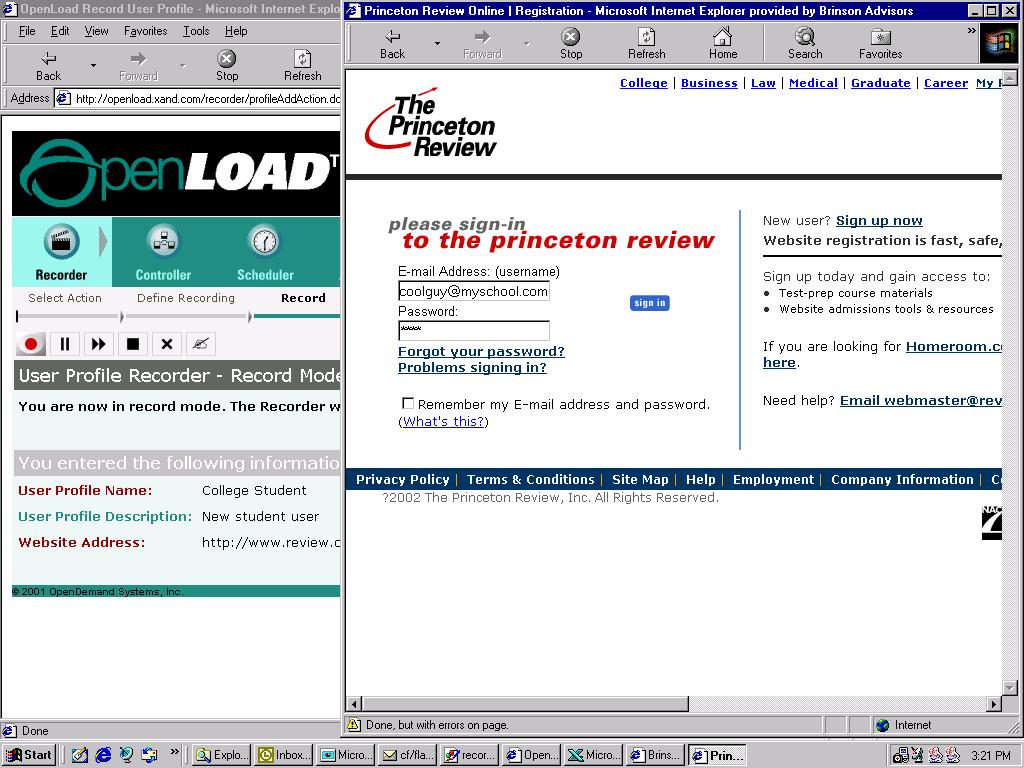Click the vertical scrollbar down arrow

(x=1010, y=688)
